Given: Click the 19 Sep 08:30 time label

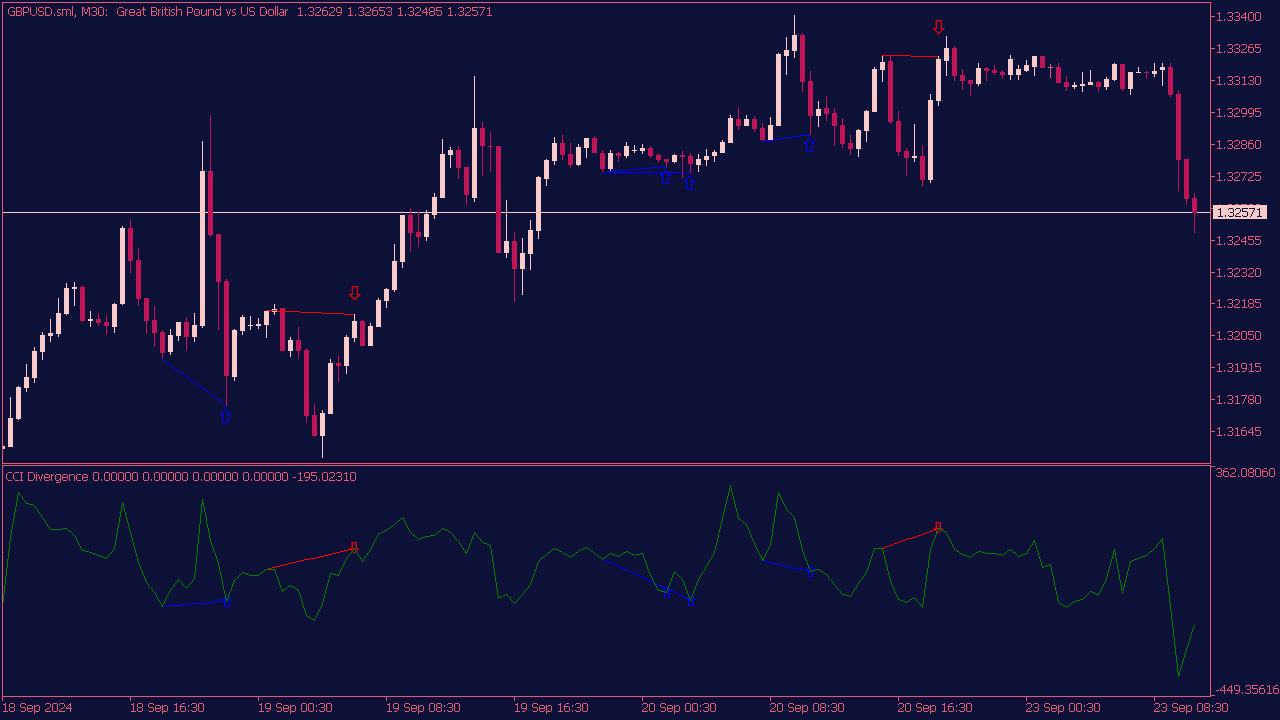Looking at the screenshot, I should point(423,707).
